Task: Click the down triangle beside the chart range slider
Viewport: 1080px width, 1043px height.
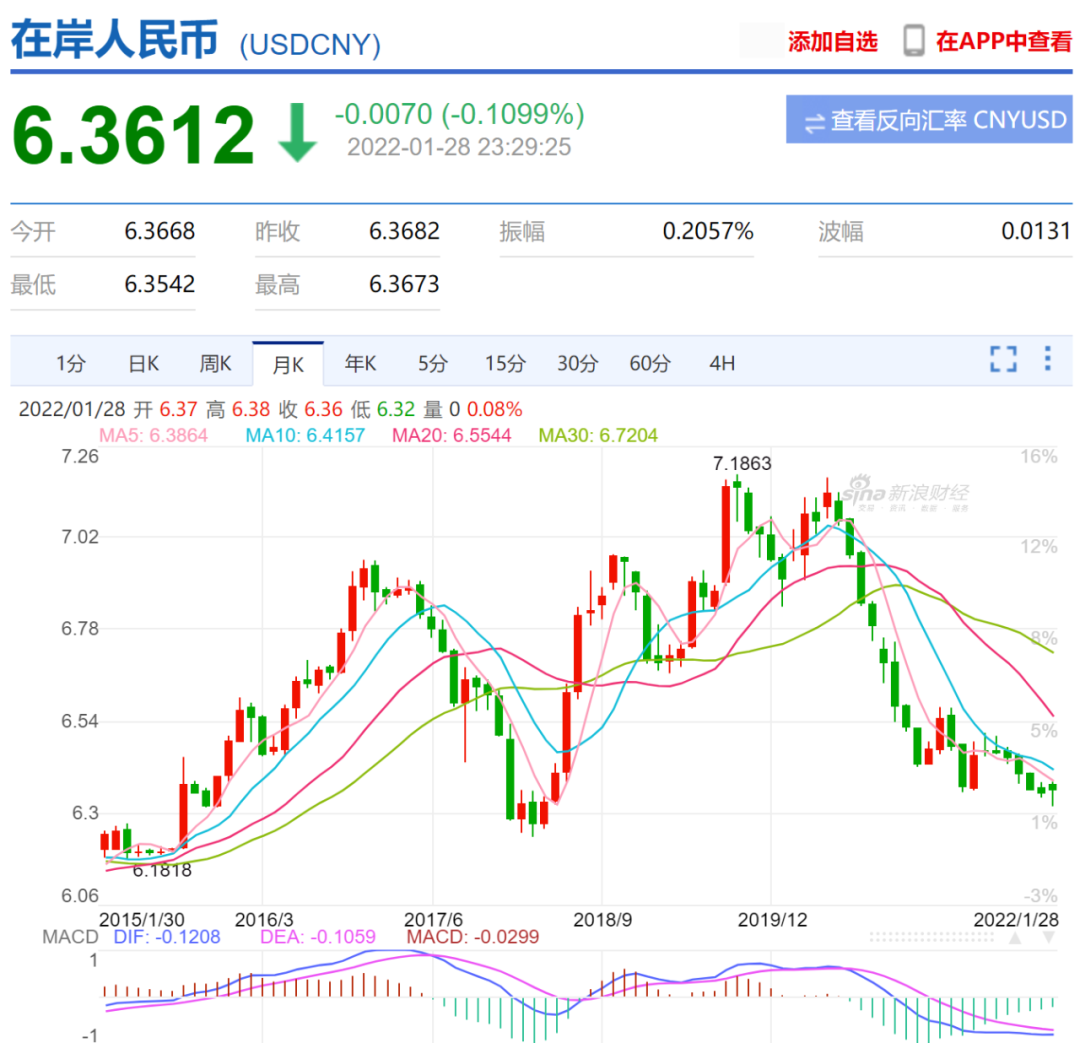Action: [1048, 938]
